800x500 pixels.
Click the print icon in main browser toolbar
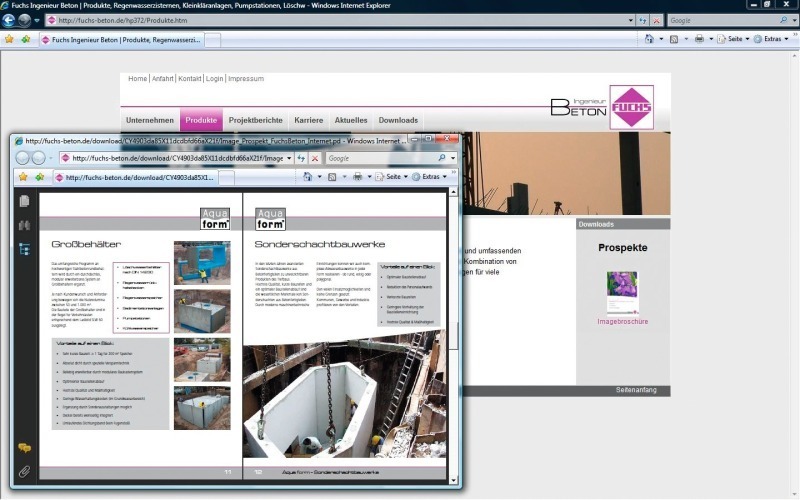699,39
